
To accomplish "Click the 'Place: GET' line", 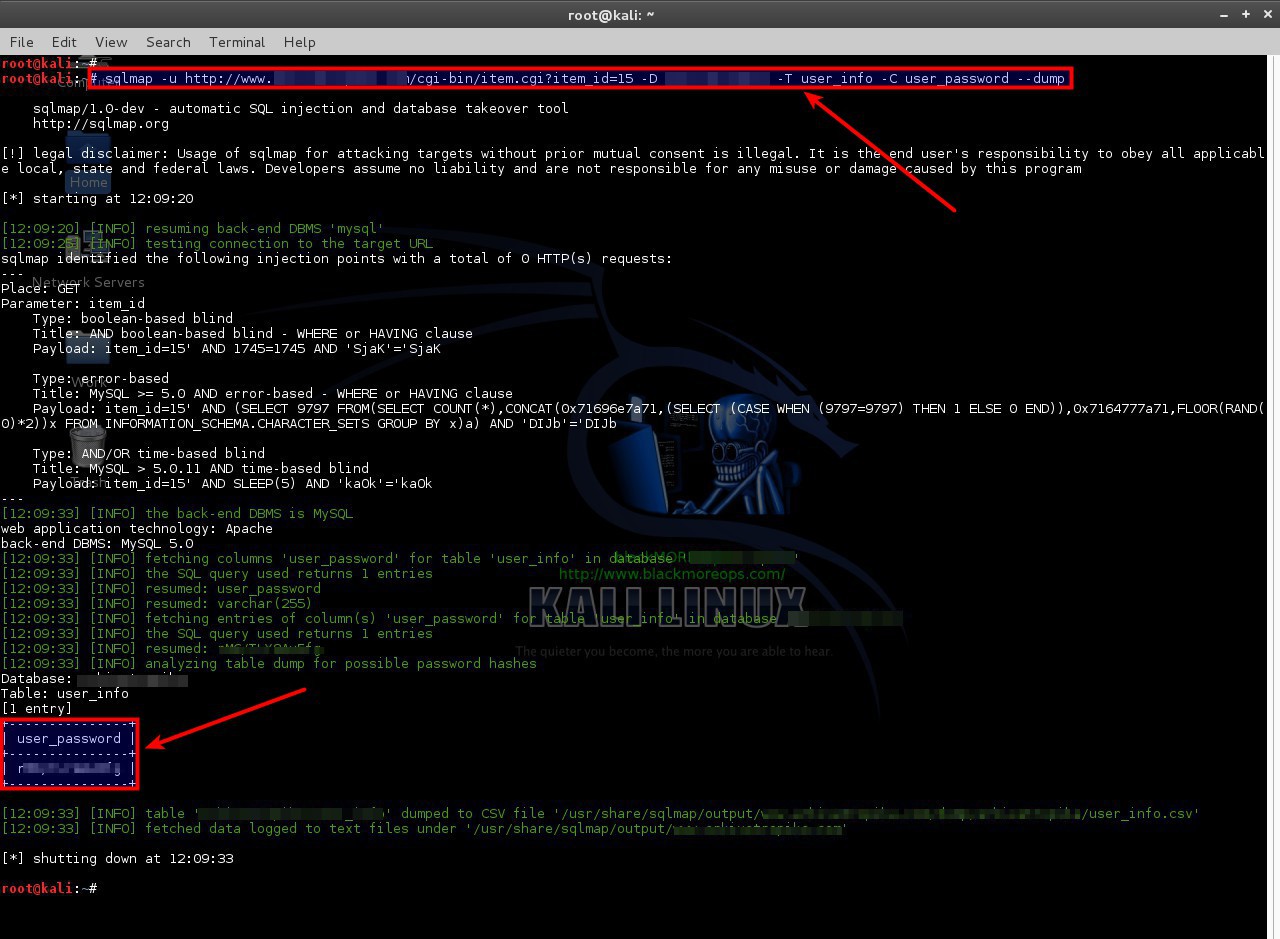I will 41,288.
